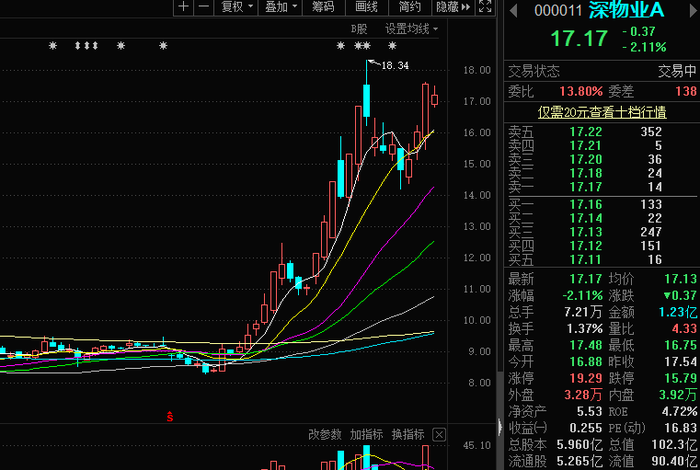Open 仅需20元查看十档行情 link

coord(602,112)
